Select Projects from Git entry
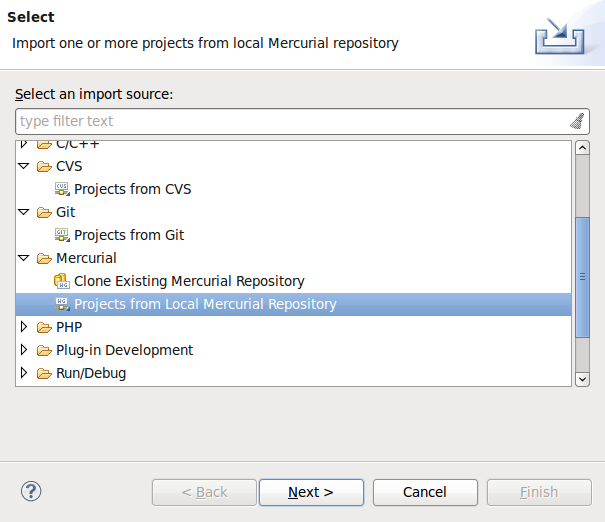This screenshot has height=522, width=605. coord(129,235)
